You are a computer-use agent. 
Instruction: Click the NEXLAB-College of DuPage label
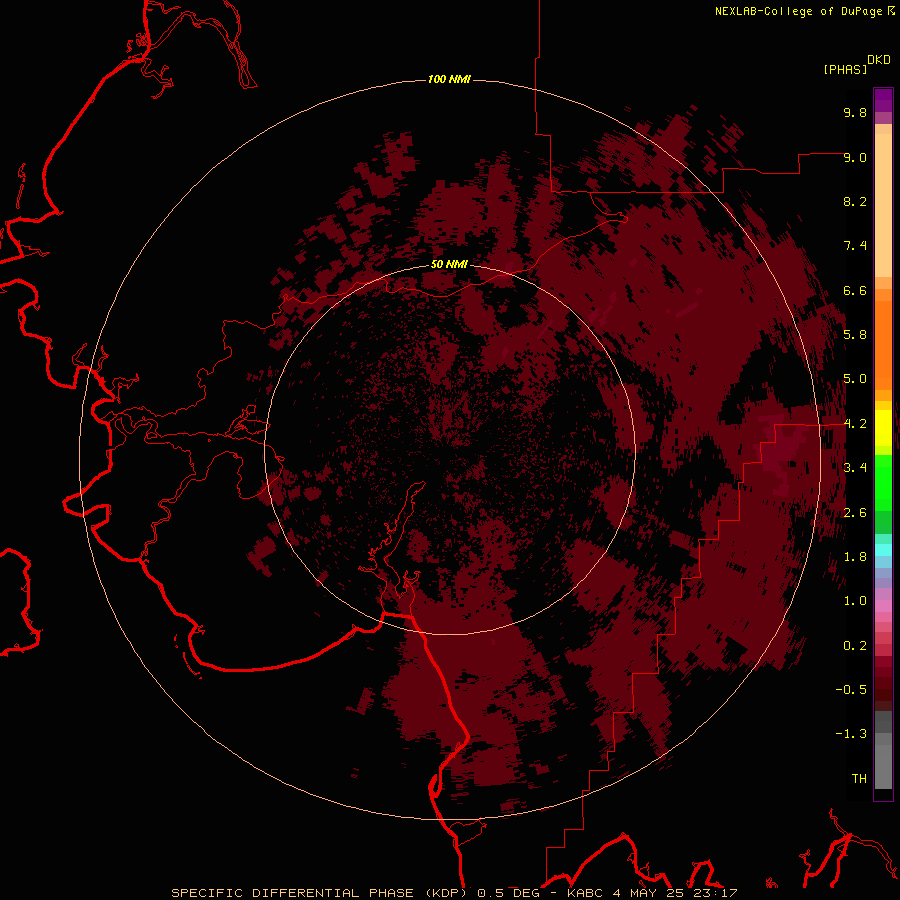(x=798, y=11)
